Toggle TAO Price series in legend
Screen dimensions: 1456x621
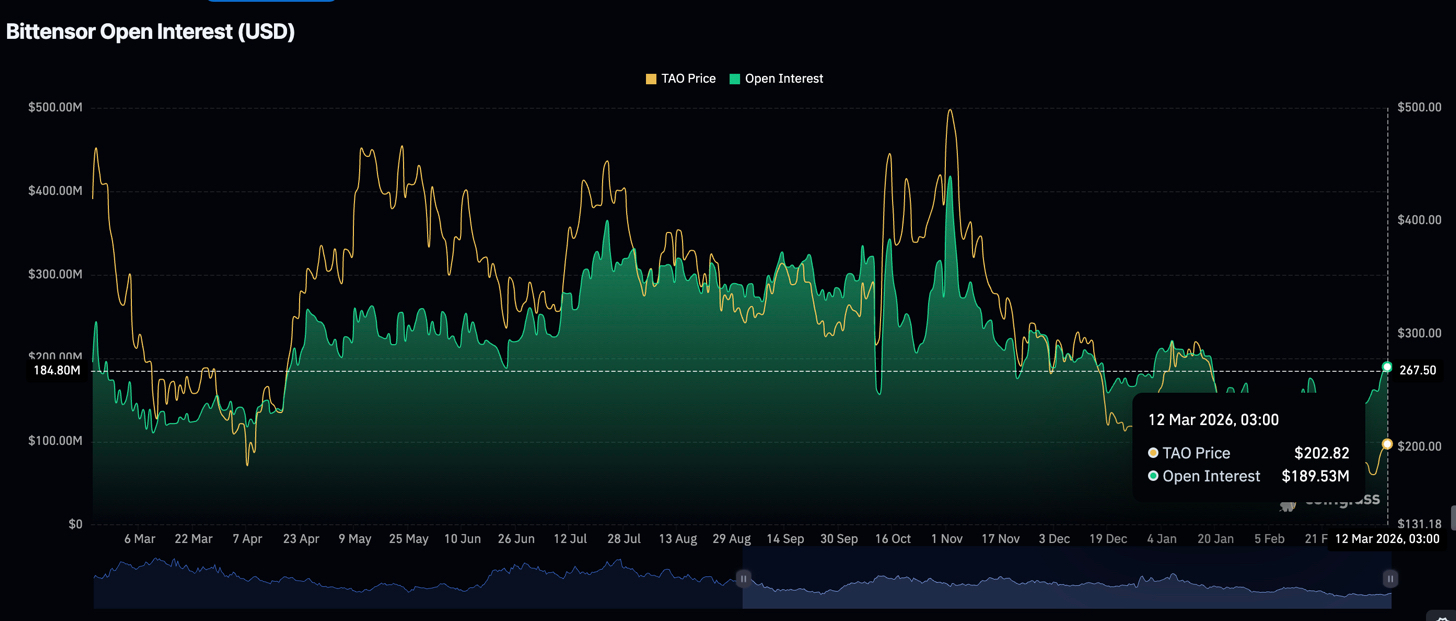click(681, 78)
